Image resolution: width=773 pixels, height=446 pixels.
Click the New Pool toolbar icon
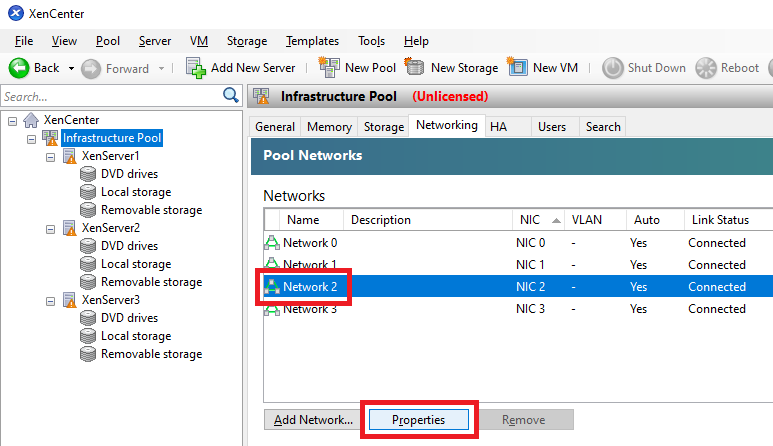(329, 68)
